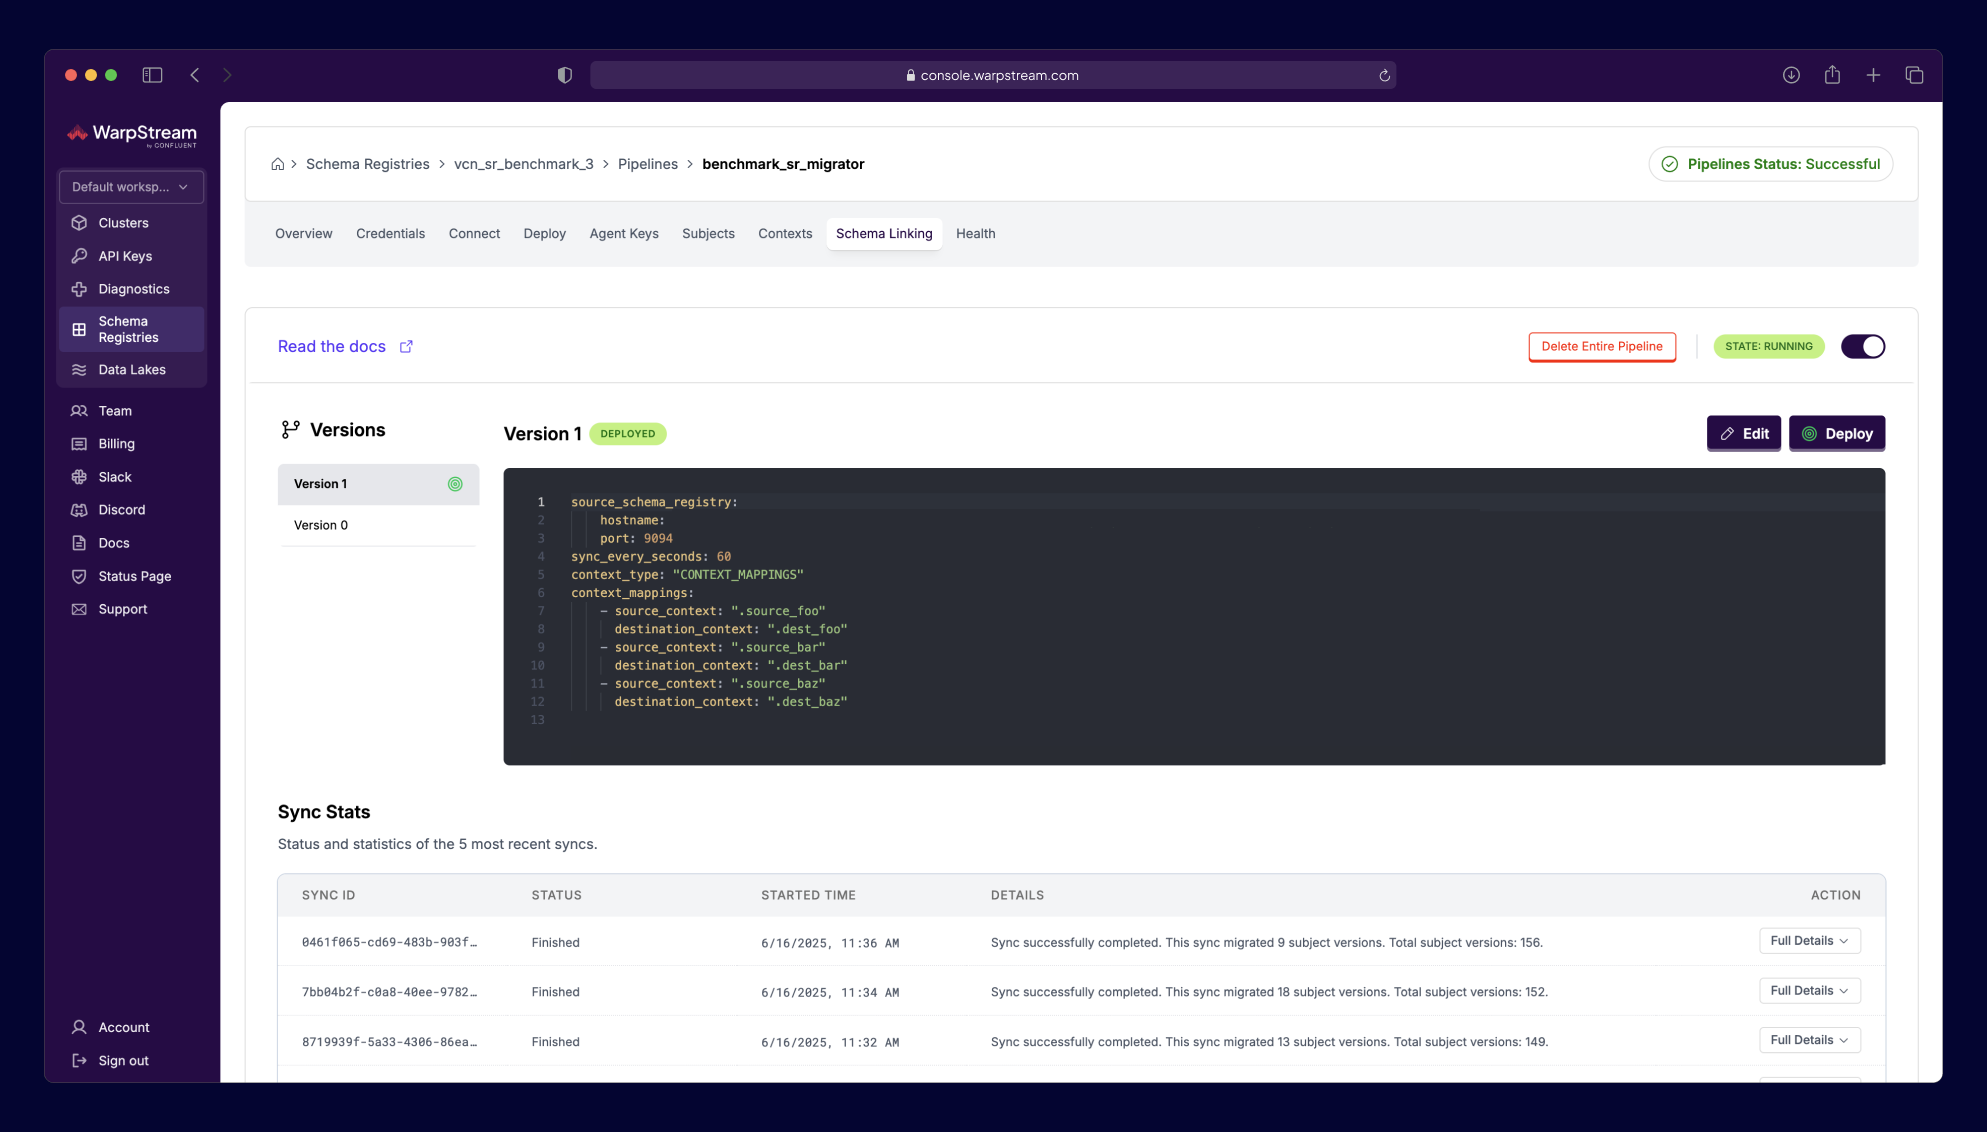
Task: Click the WarpStream logo in sidebar
Action: click(132, 134)
